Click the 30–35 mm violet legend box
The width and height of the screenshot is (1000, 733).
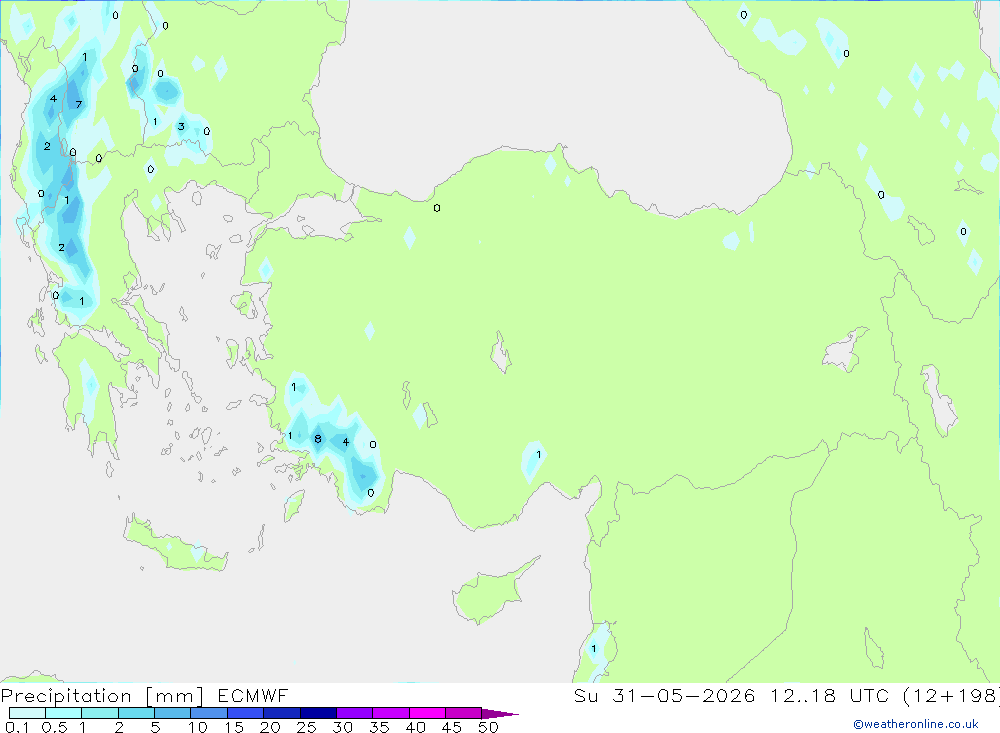(355, 713)
